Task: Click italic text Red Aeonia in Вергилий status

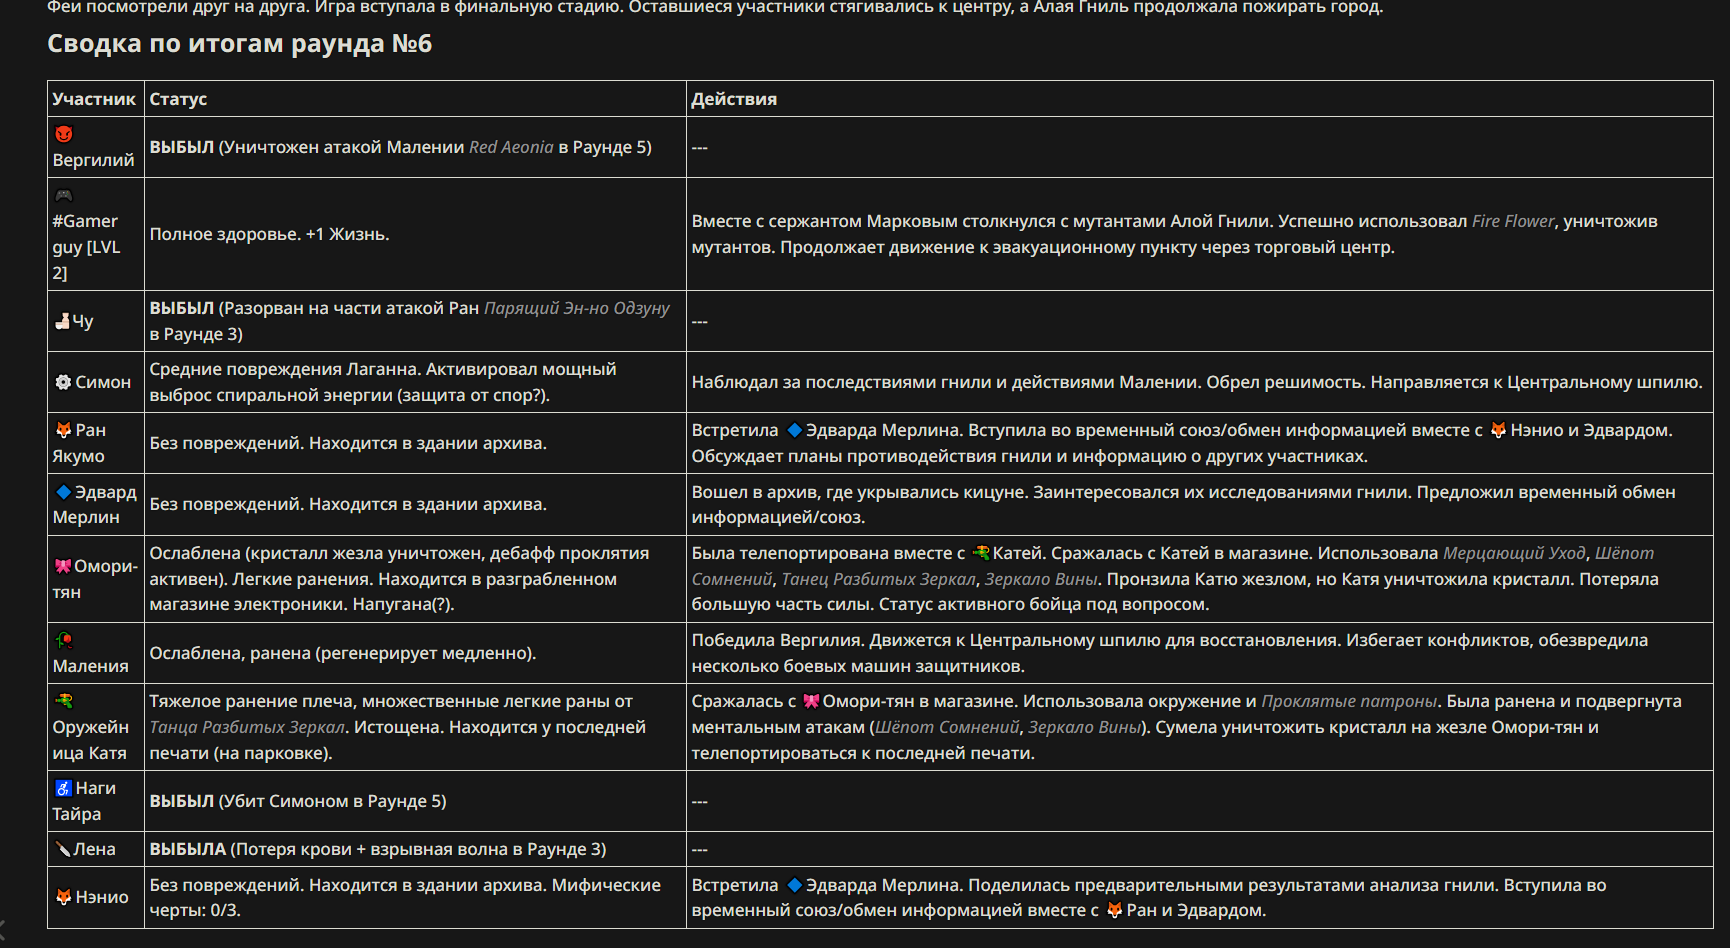Action: pos(511,147)
